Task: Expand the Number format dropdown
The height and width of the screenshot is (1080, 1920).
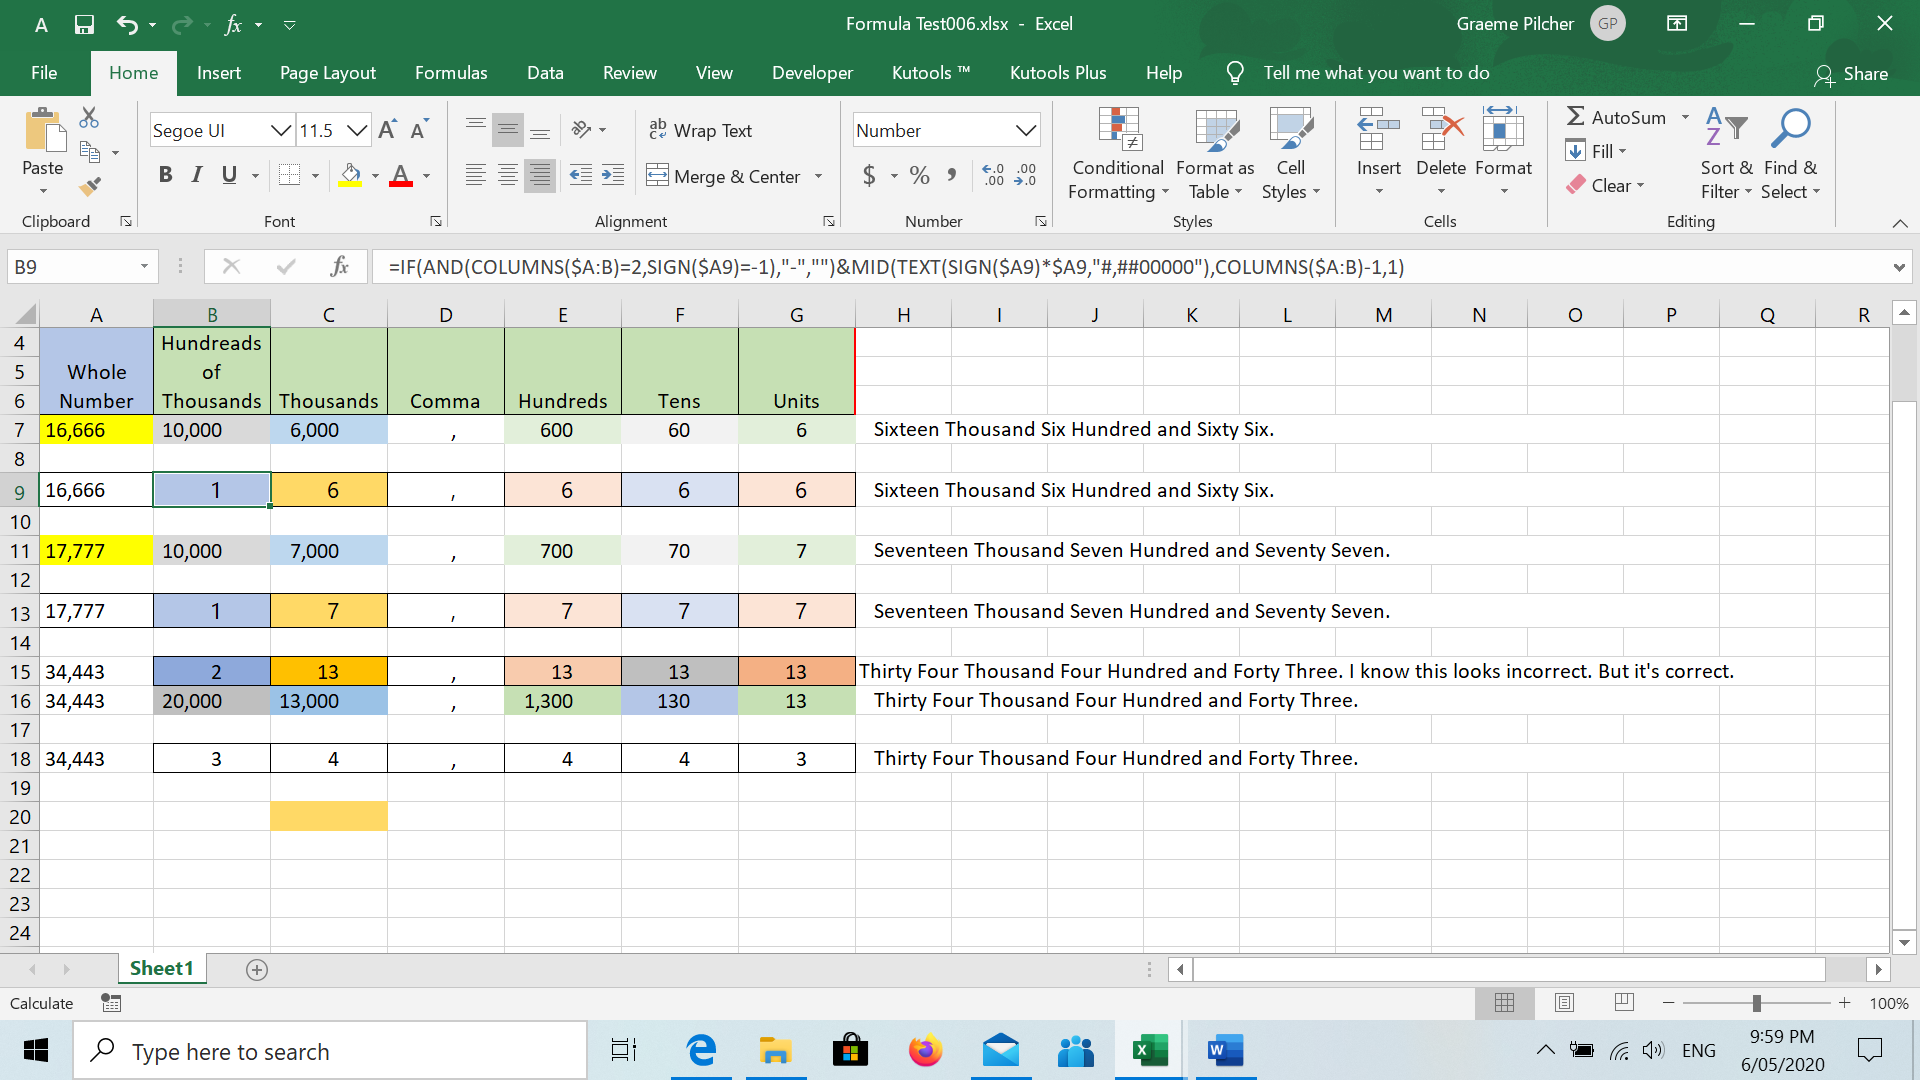Action: pyautogui.click(x=1025, y=130)
